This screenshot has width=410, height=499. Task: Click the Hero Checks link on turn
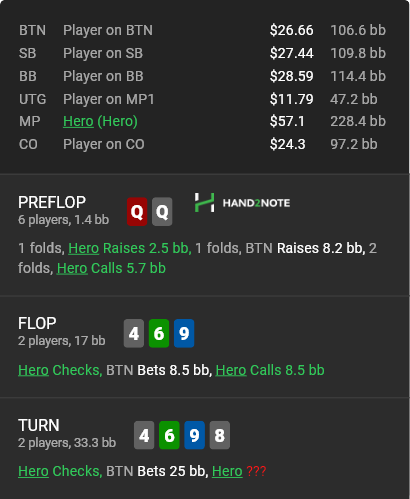click(x=60, y=471)
